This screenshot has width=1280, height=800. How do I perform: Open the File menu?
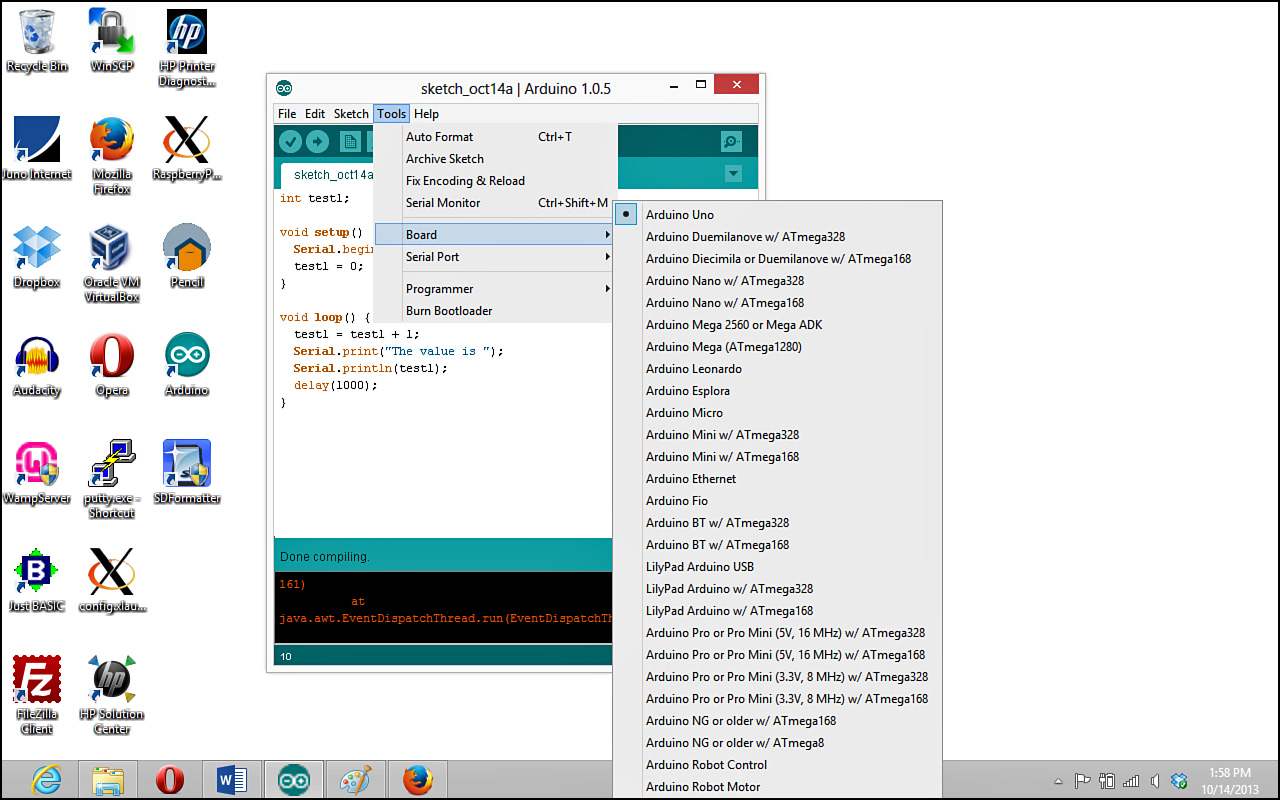pos(287,114)
